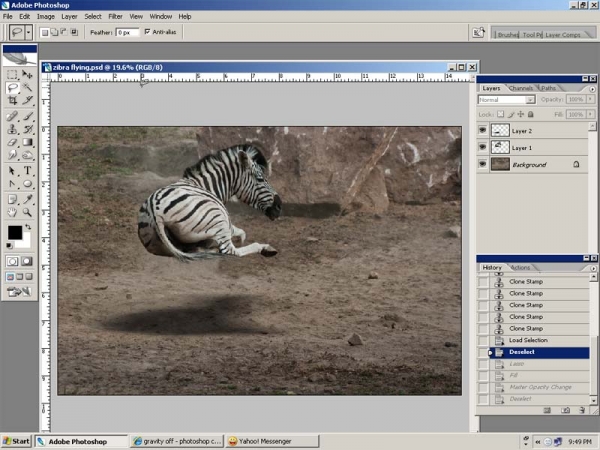Swap foreground and background colors
This screenshot has height=450, width=600.
point(28,227)
